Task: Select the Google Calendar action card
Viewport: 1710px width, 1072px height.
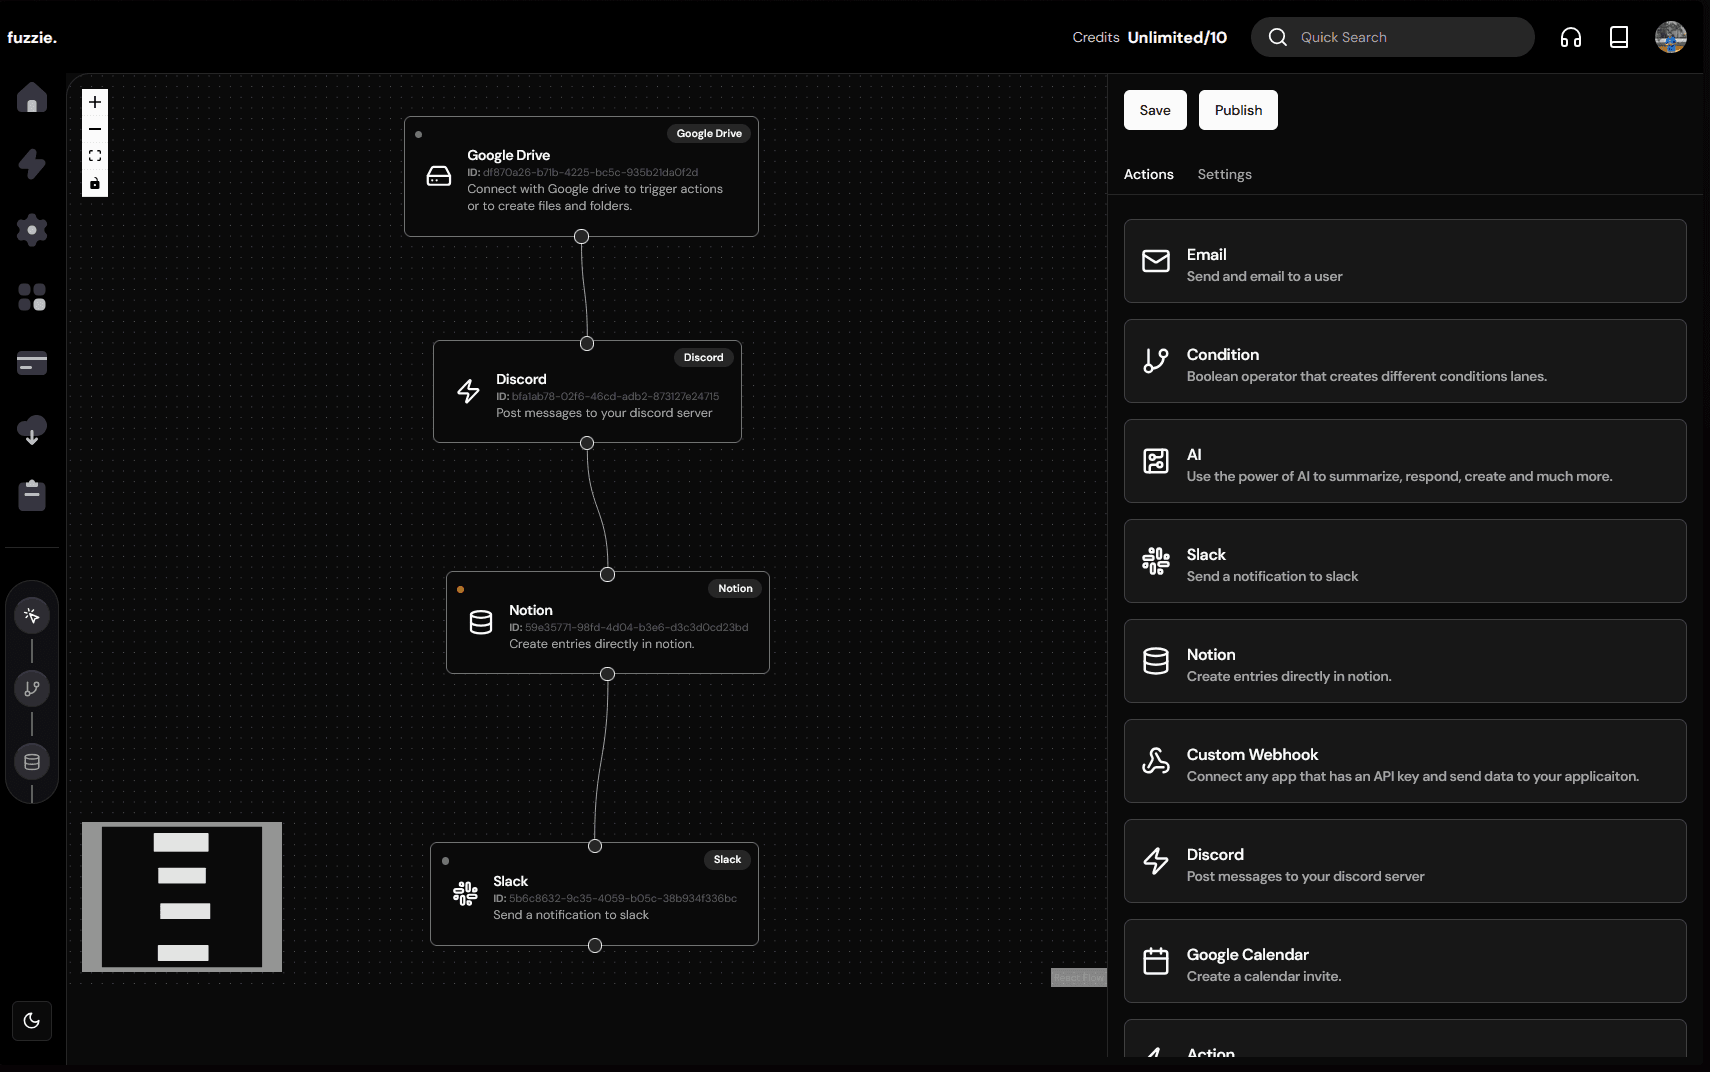Action: click(1405, 961)
